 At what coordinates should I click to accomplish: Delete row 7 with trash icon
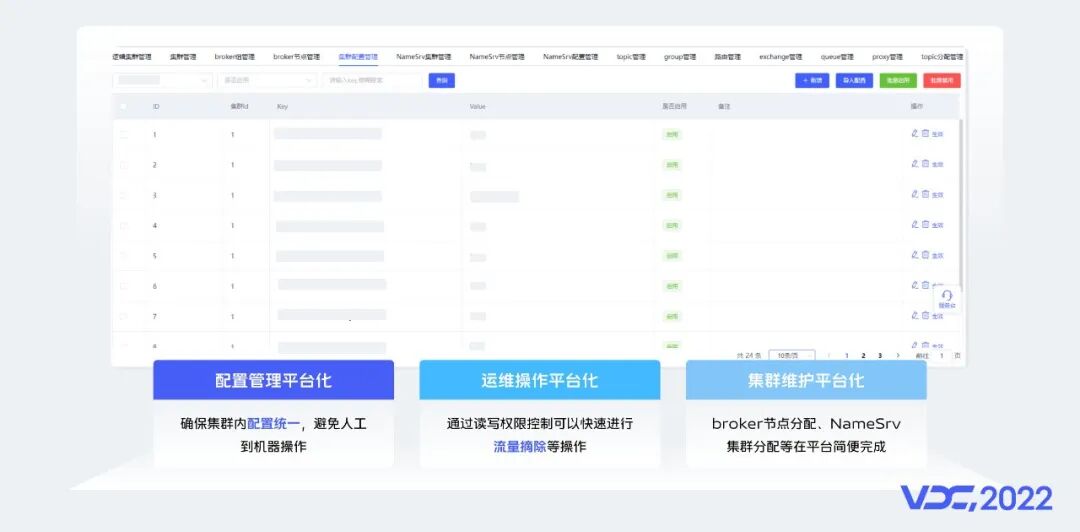click(x=925, y=316)
